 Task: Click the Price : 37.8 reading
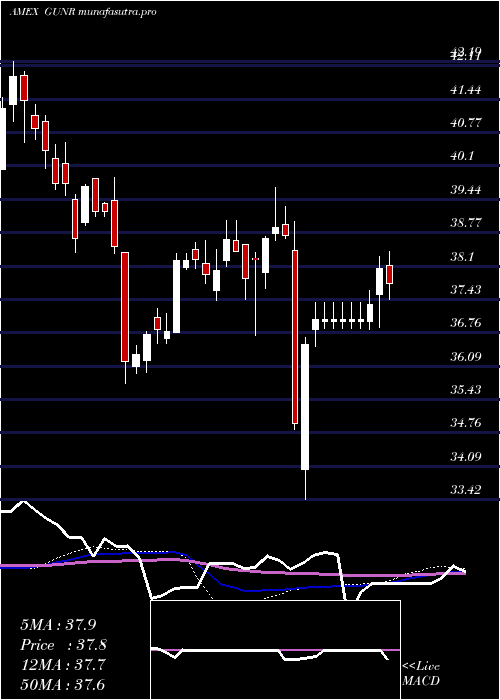(63, 645)
